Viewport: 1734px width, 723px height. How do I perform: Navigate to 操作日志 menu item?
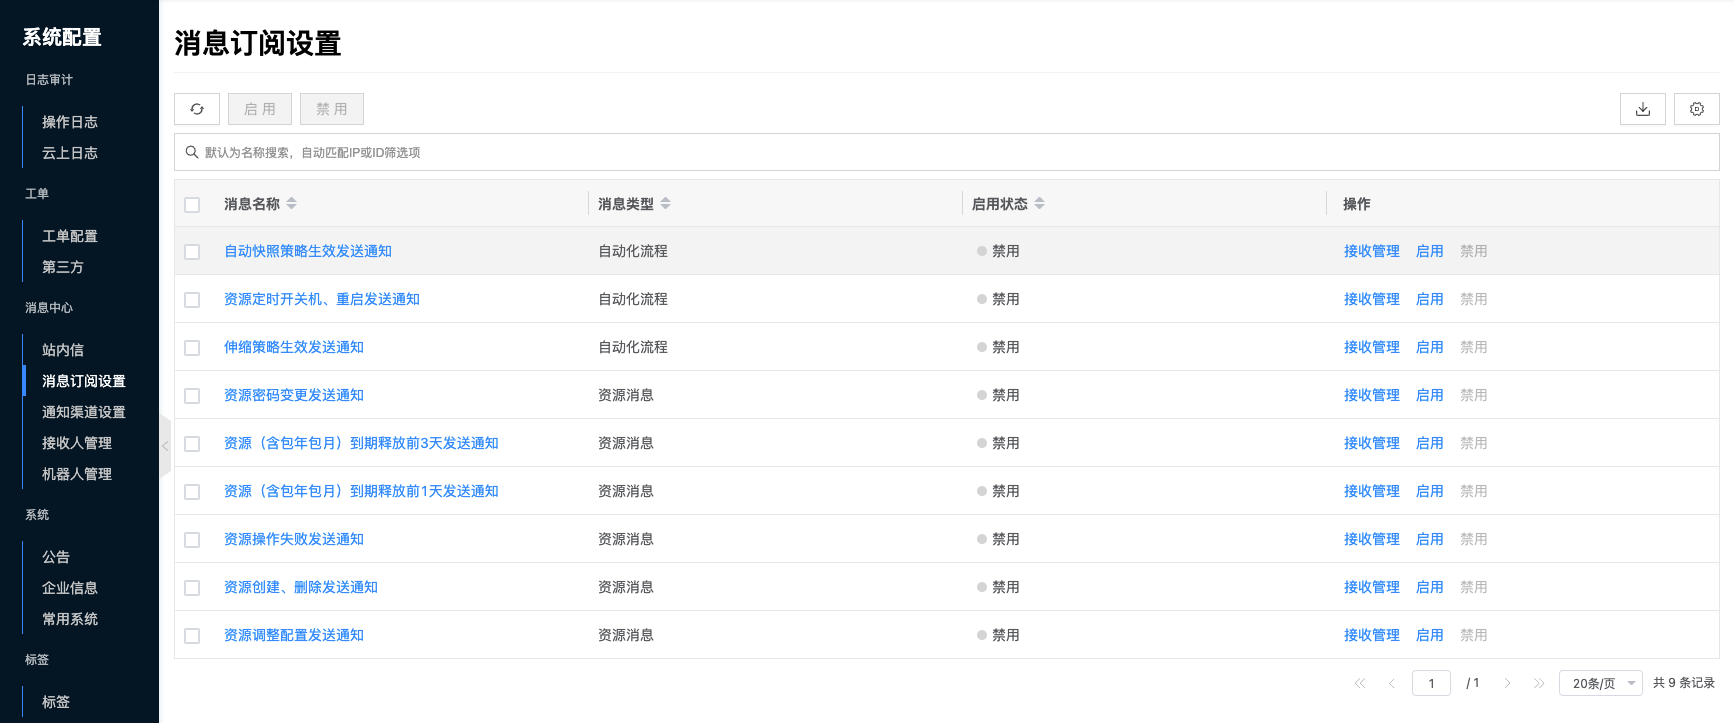click(x=70, y=122)
